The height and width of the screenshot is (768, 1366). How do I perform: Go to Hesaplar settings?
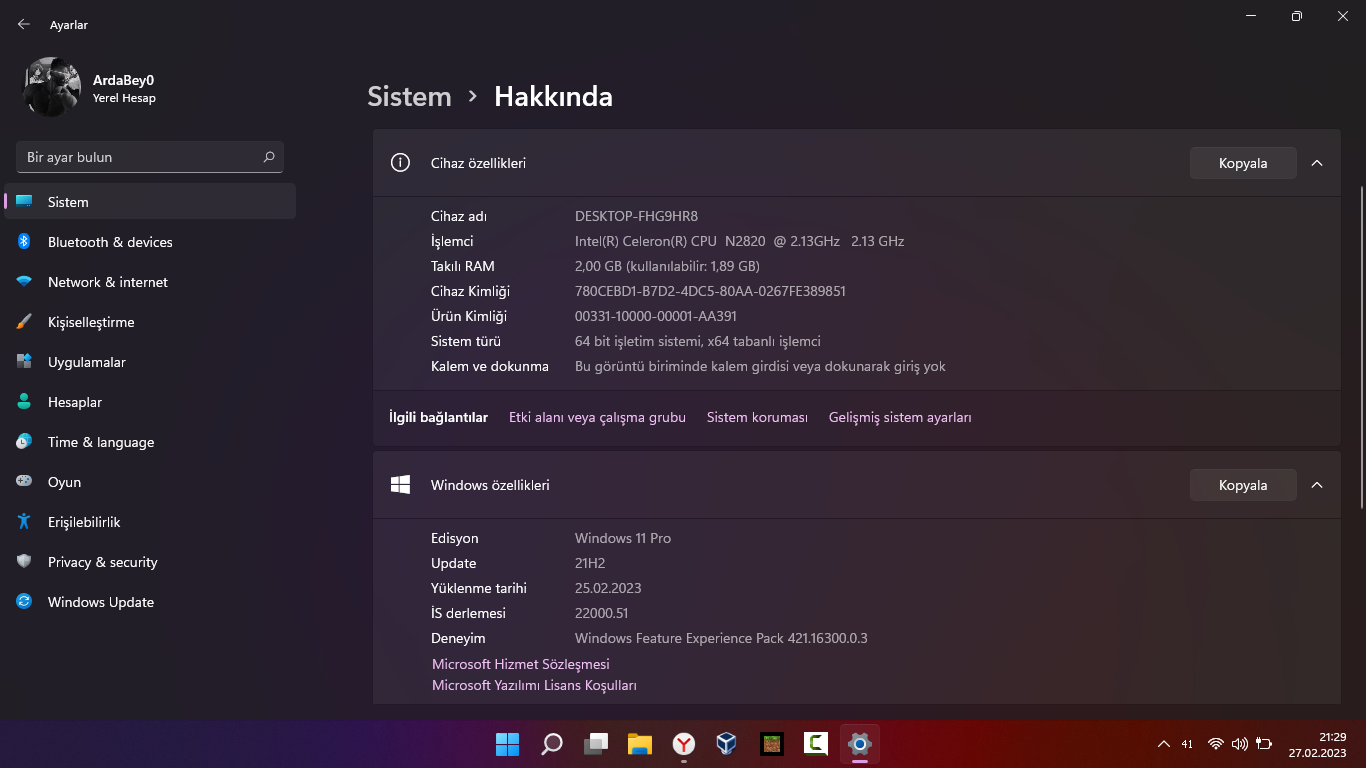point(150,402)
